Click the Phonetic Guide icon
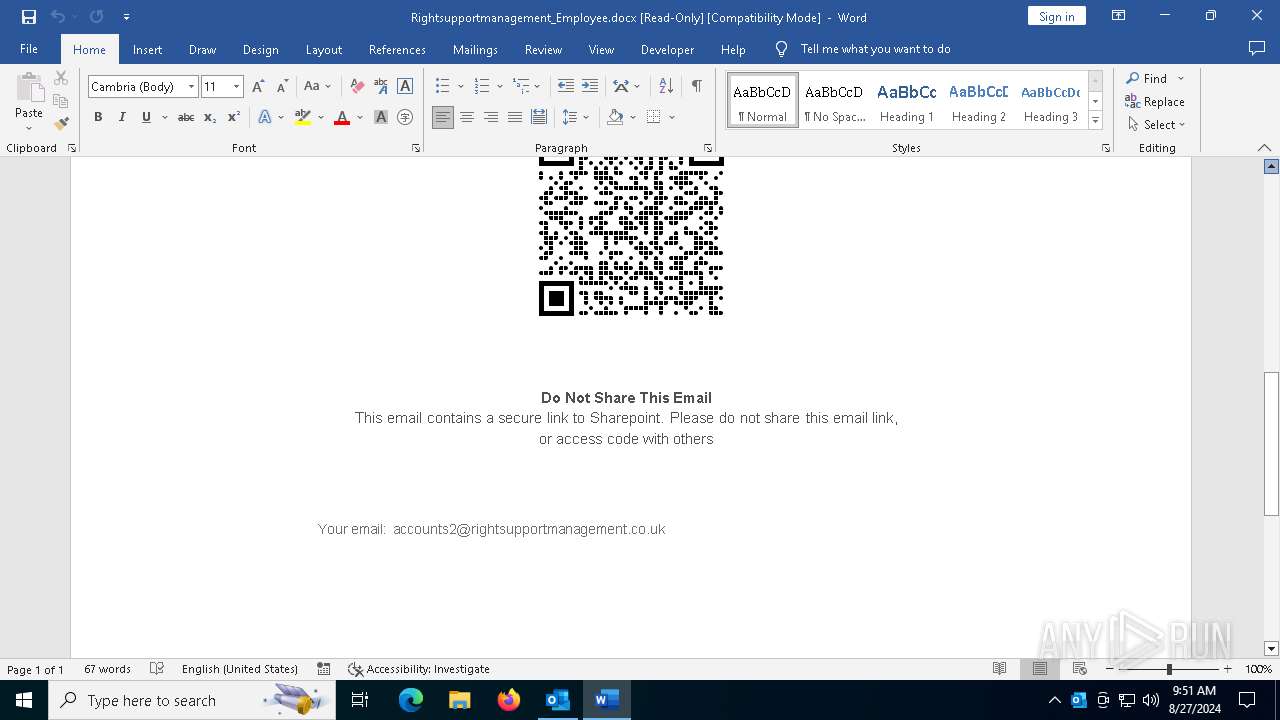 click(x=381, y=86)
